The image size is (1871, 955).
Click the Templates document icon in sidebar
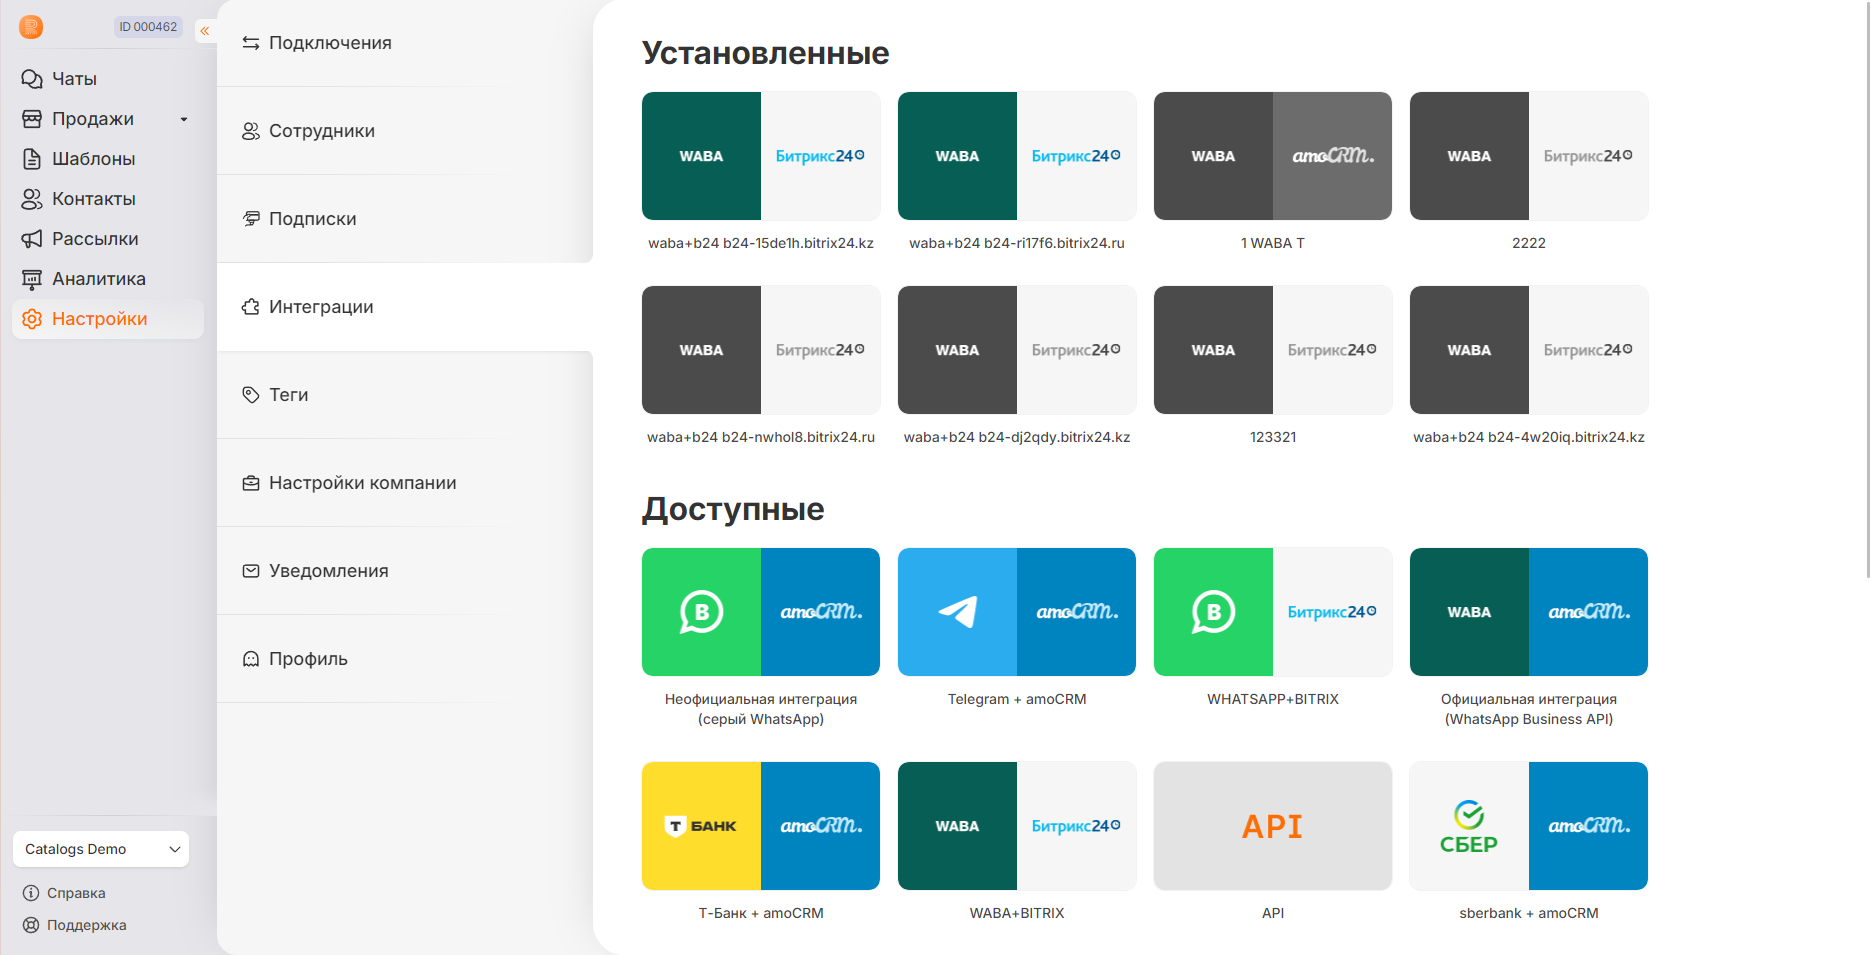pyautogui.click(x=32, y=159)
